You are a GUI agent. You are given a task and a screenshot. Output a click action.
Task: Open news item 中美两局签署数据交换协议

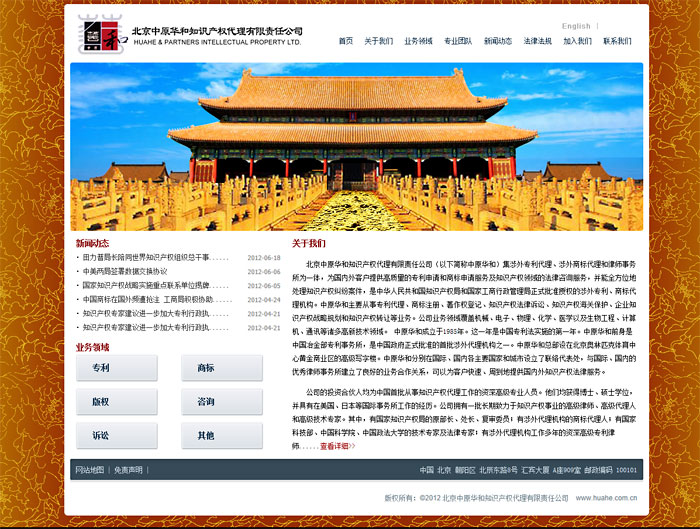coord(125,271)
